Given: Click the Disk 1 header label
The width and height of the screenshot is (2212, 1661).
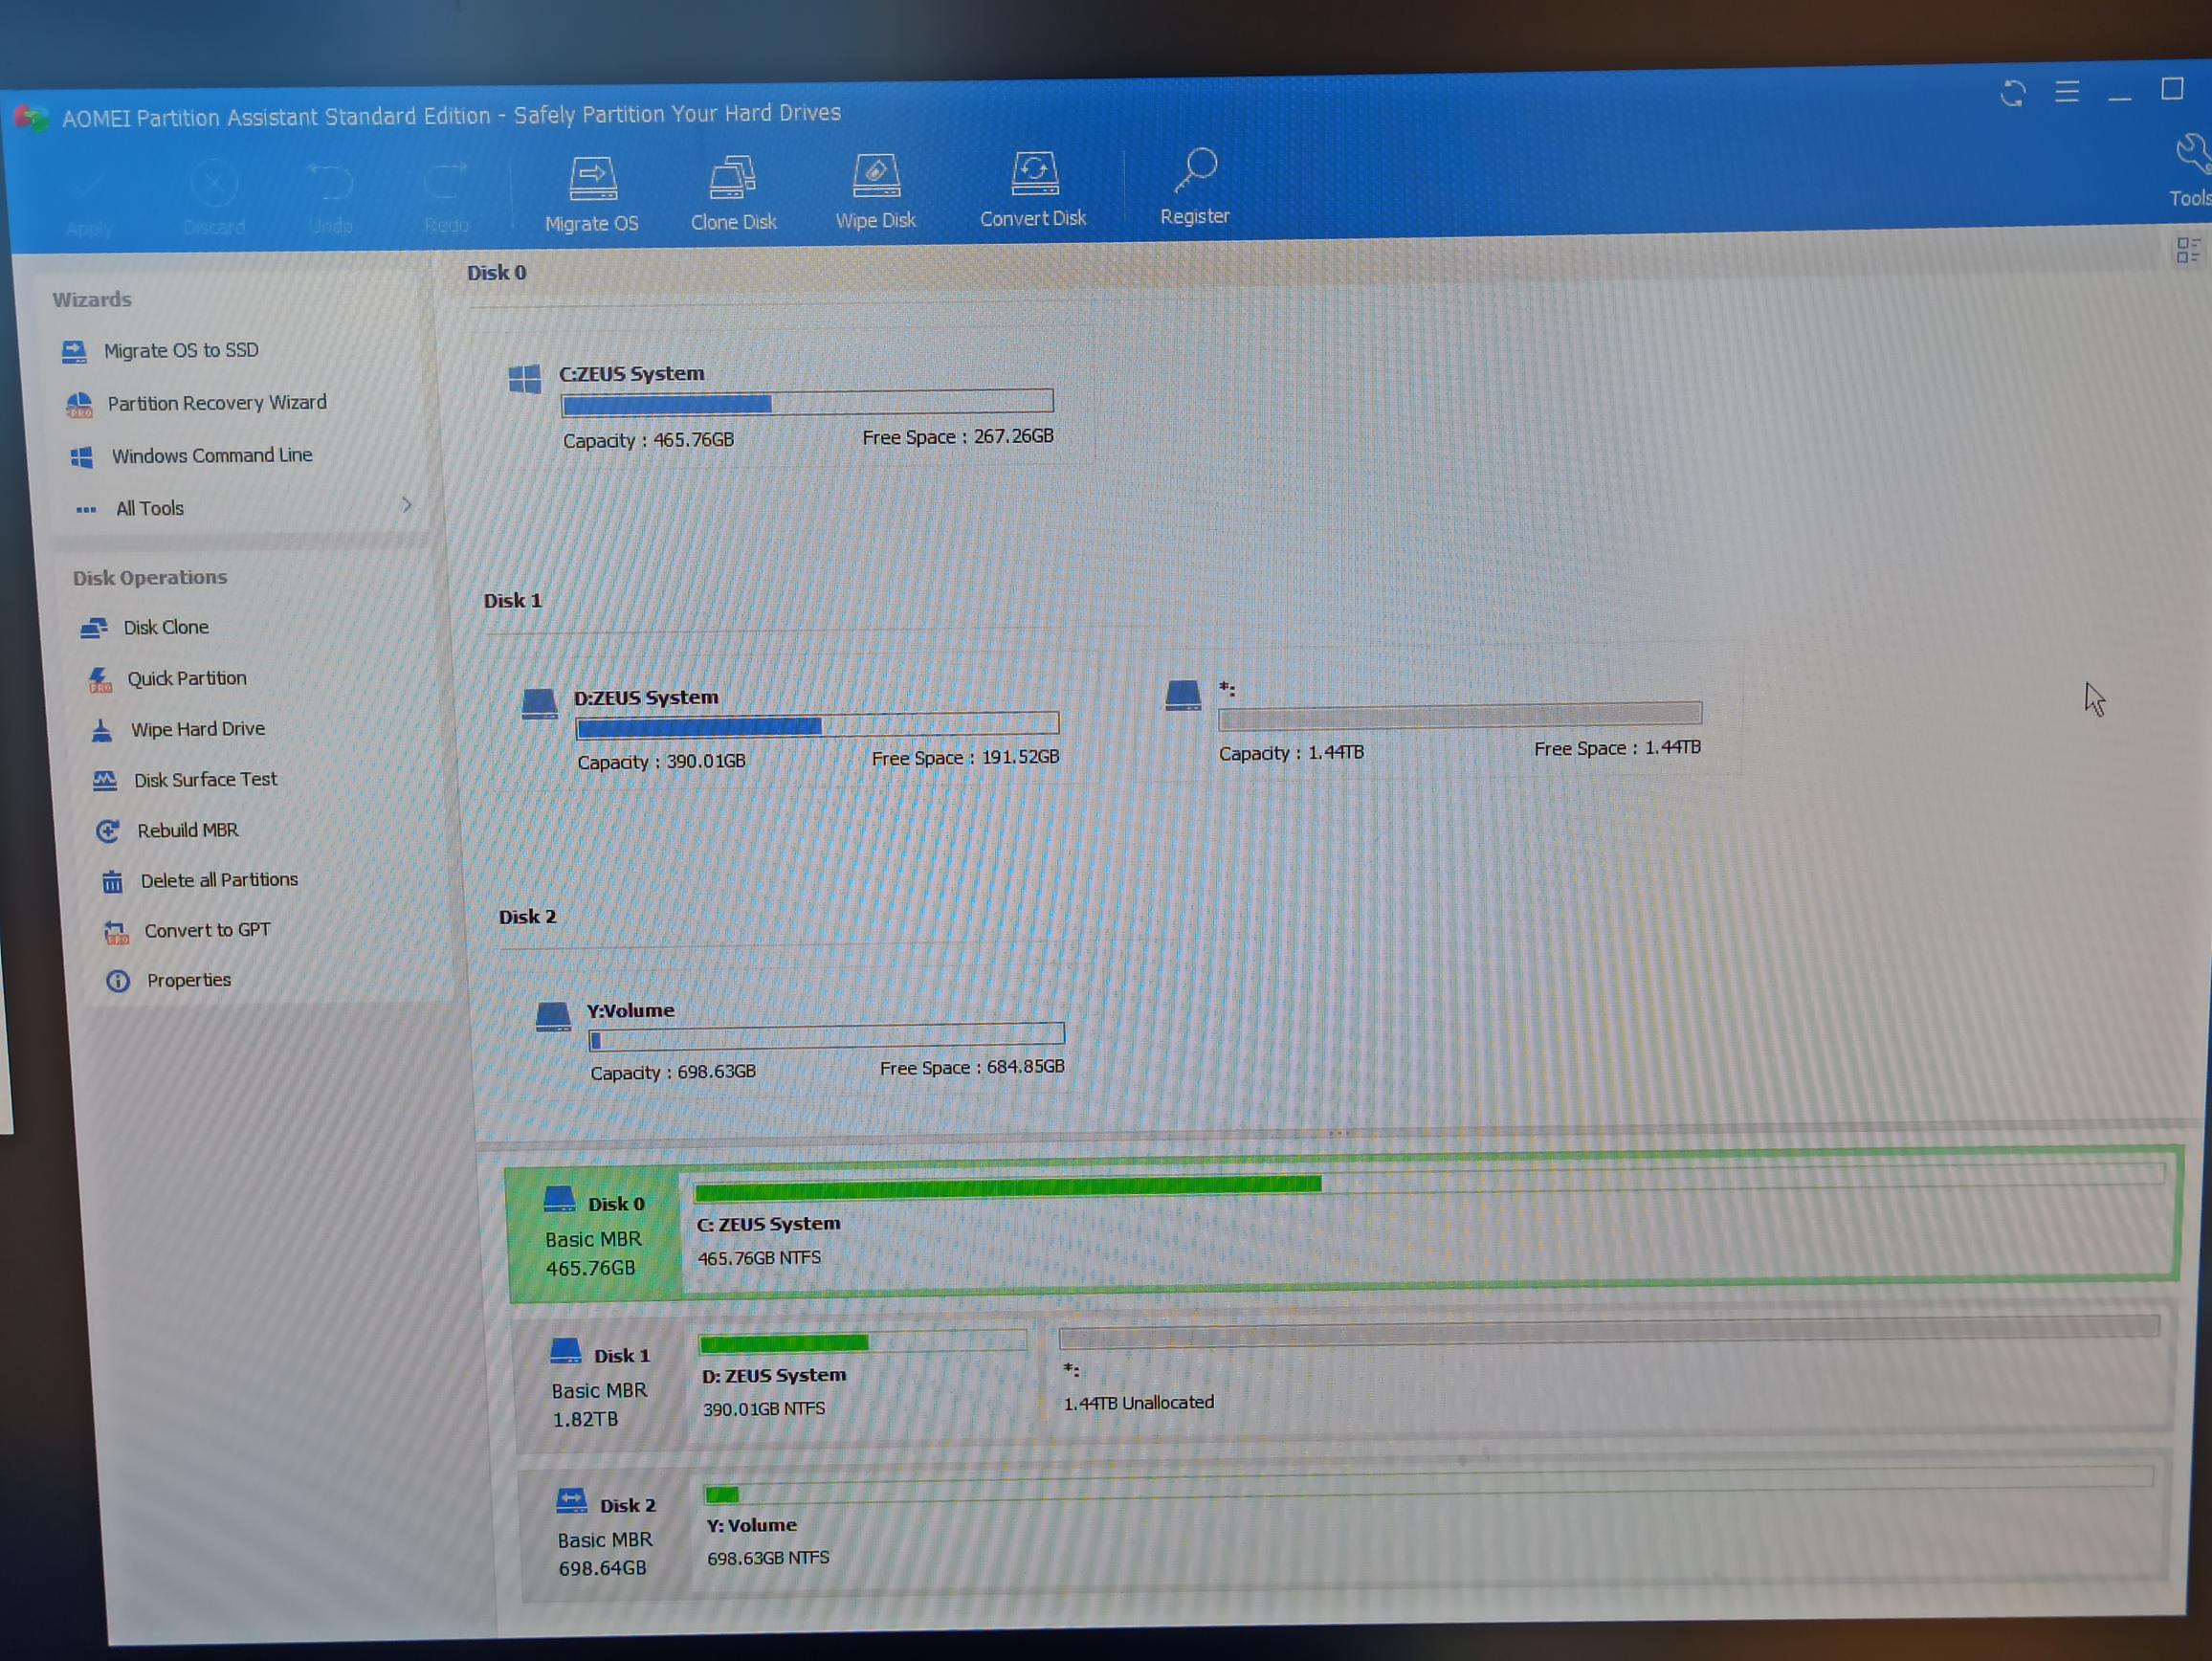Looking at the screenshot, I should pos(513,600).
